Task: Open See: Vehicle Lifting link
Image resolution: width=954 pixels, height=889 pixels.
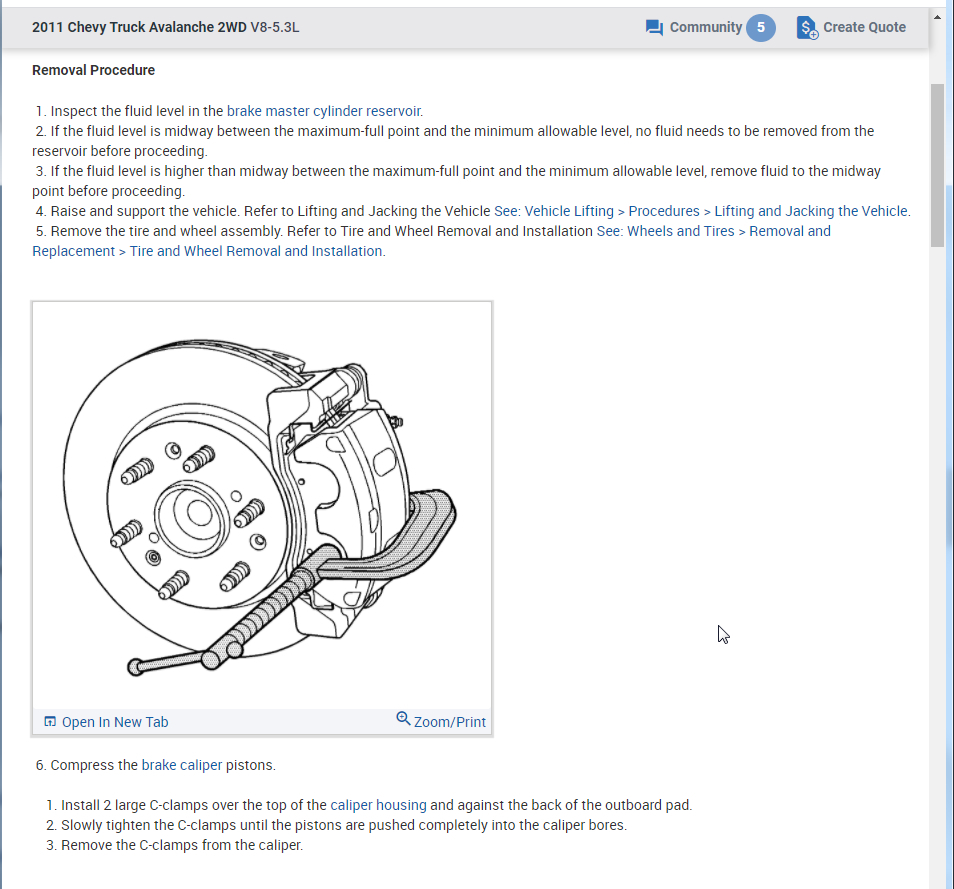Action: coord(554,211)
